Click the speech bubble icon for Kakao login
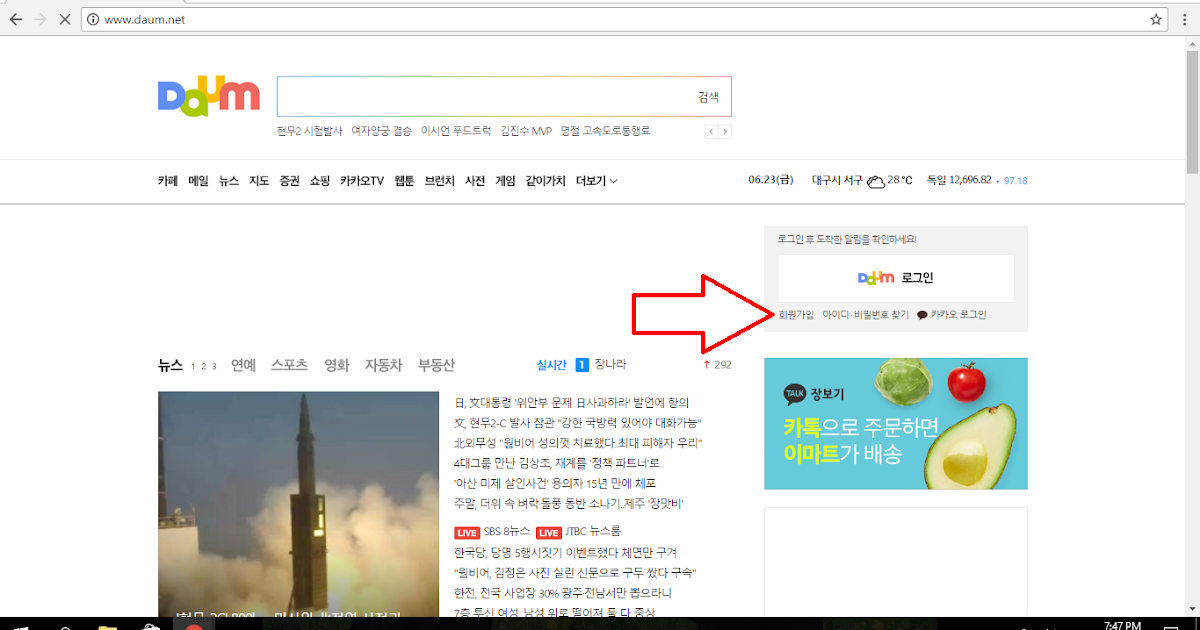Viewport: 1200px width, 630px height. point(922,314)
